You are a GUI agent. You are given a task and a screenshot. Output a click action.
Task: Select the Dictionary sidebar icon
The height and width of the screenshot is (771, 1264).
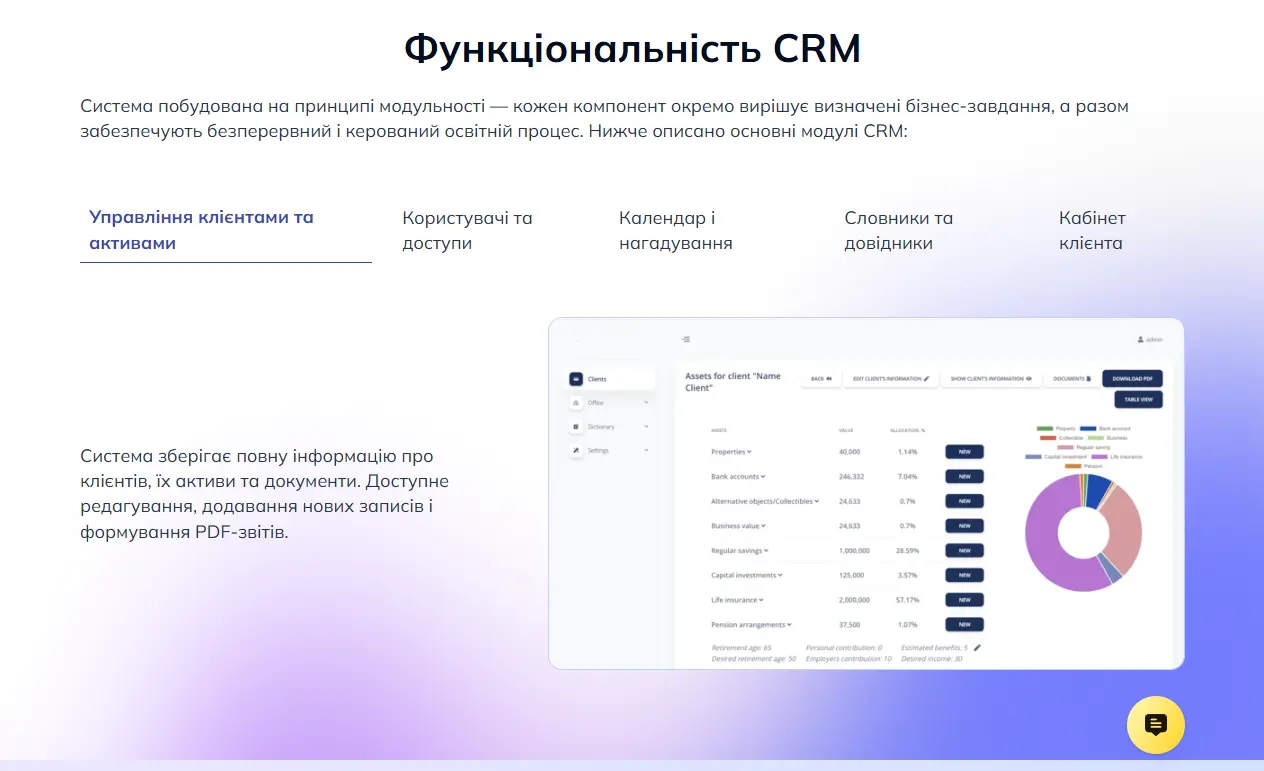click(x=576, y=427)
